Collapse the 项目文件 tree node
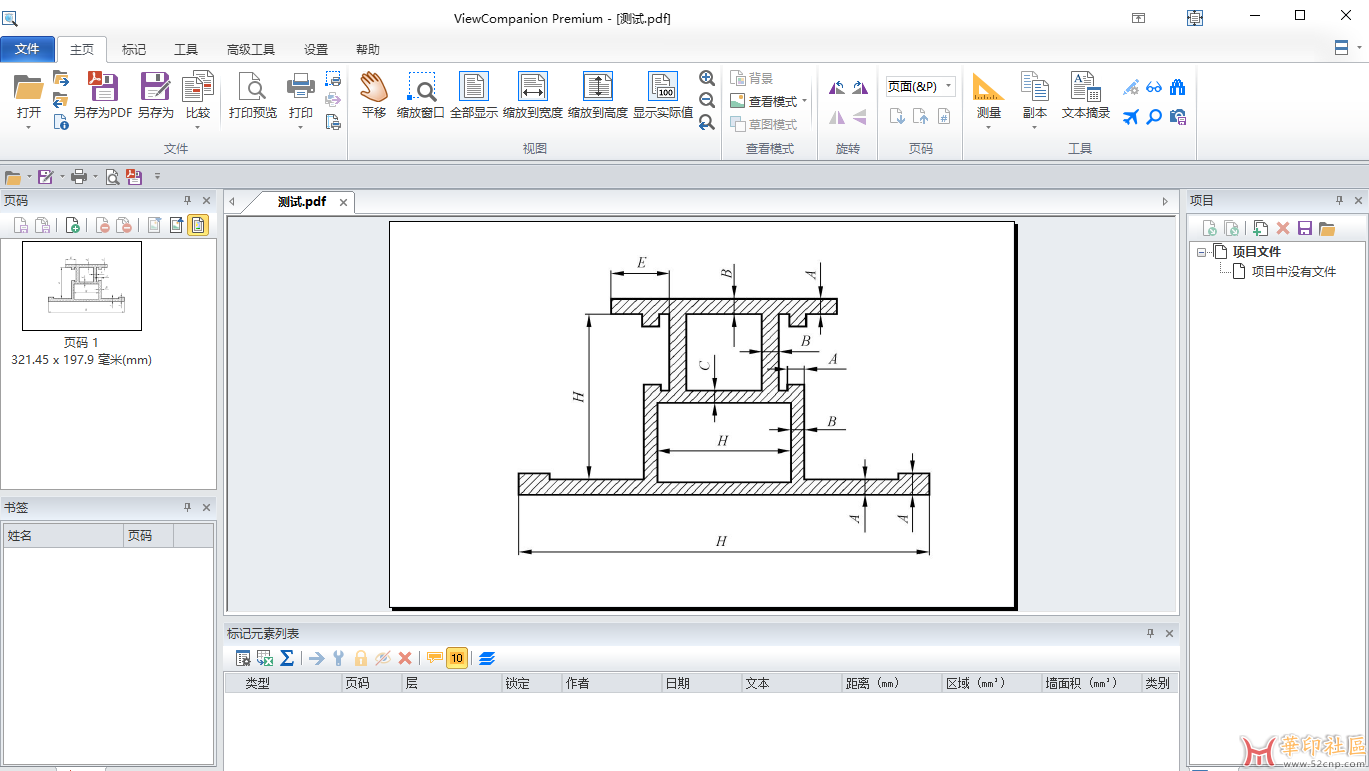Image resolution: width=1369 pixels, height=771 pixels. tap(1201, 252)
